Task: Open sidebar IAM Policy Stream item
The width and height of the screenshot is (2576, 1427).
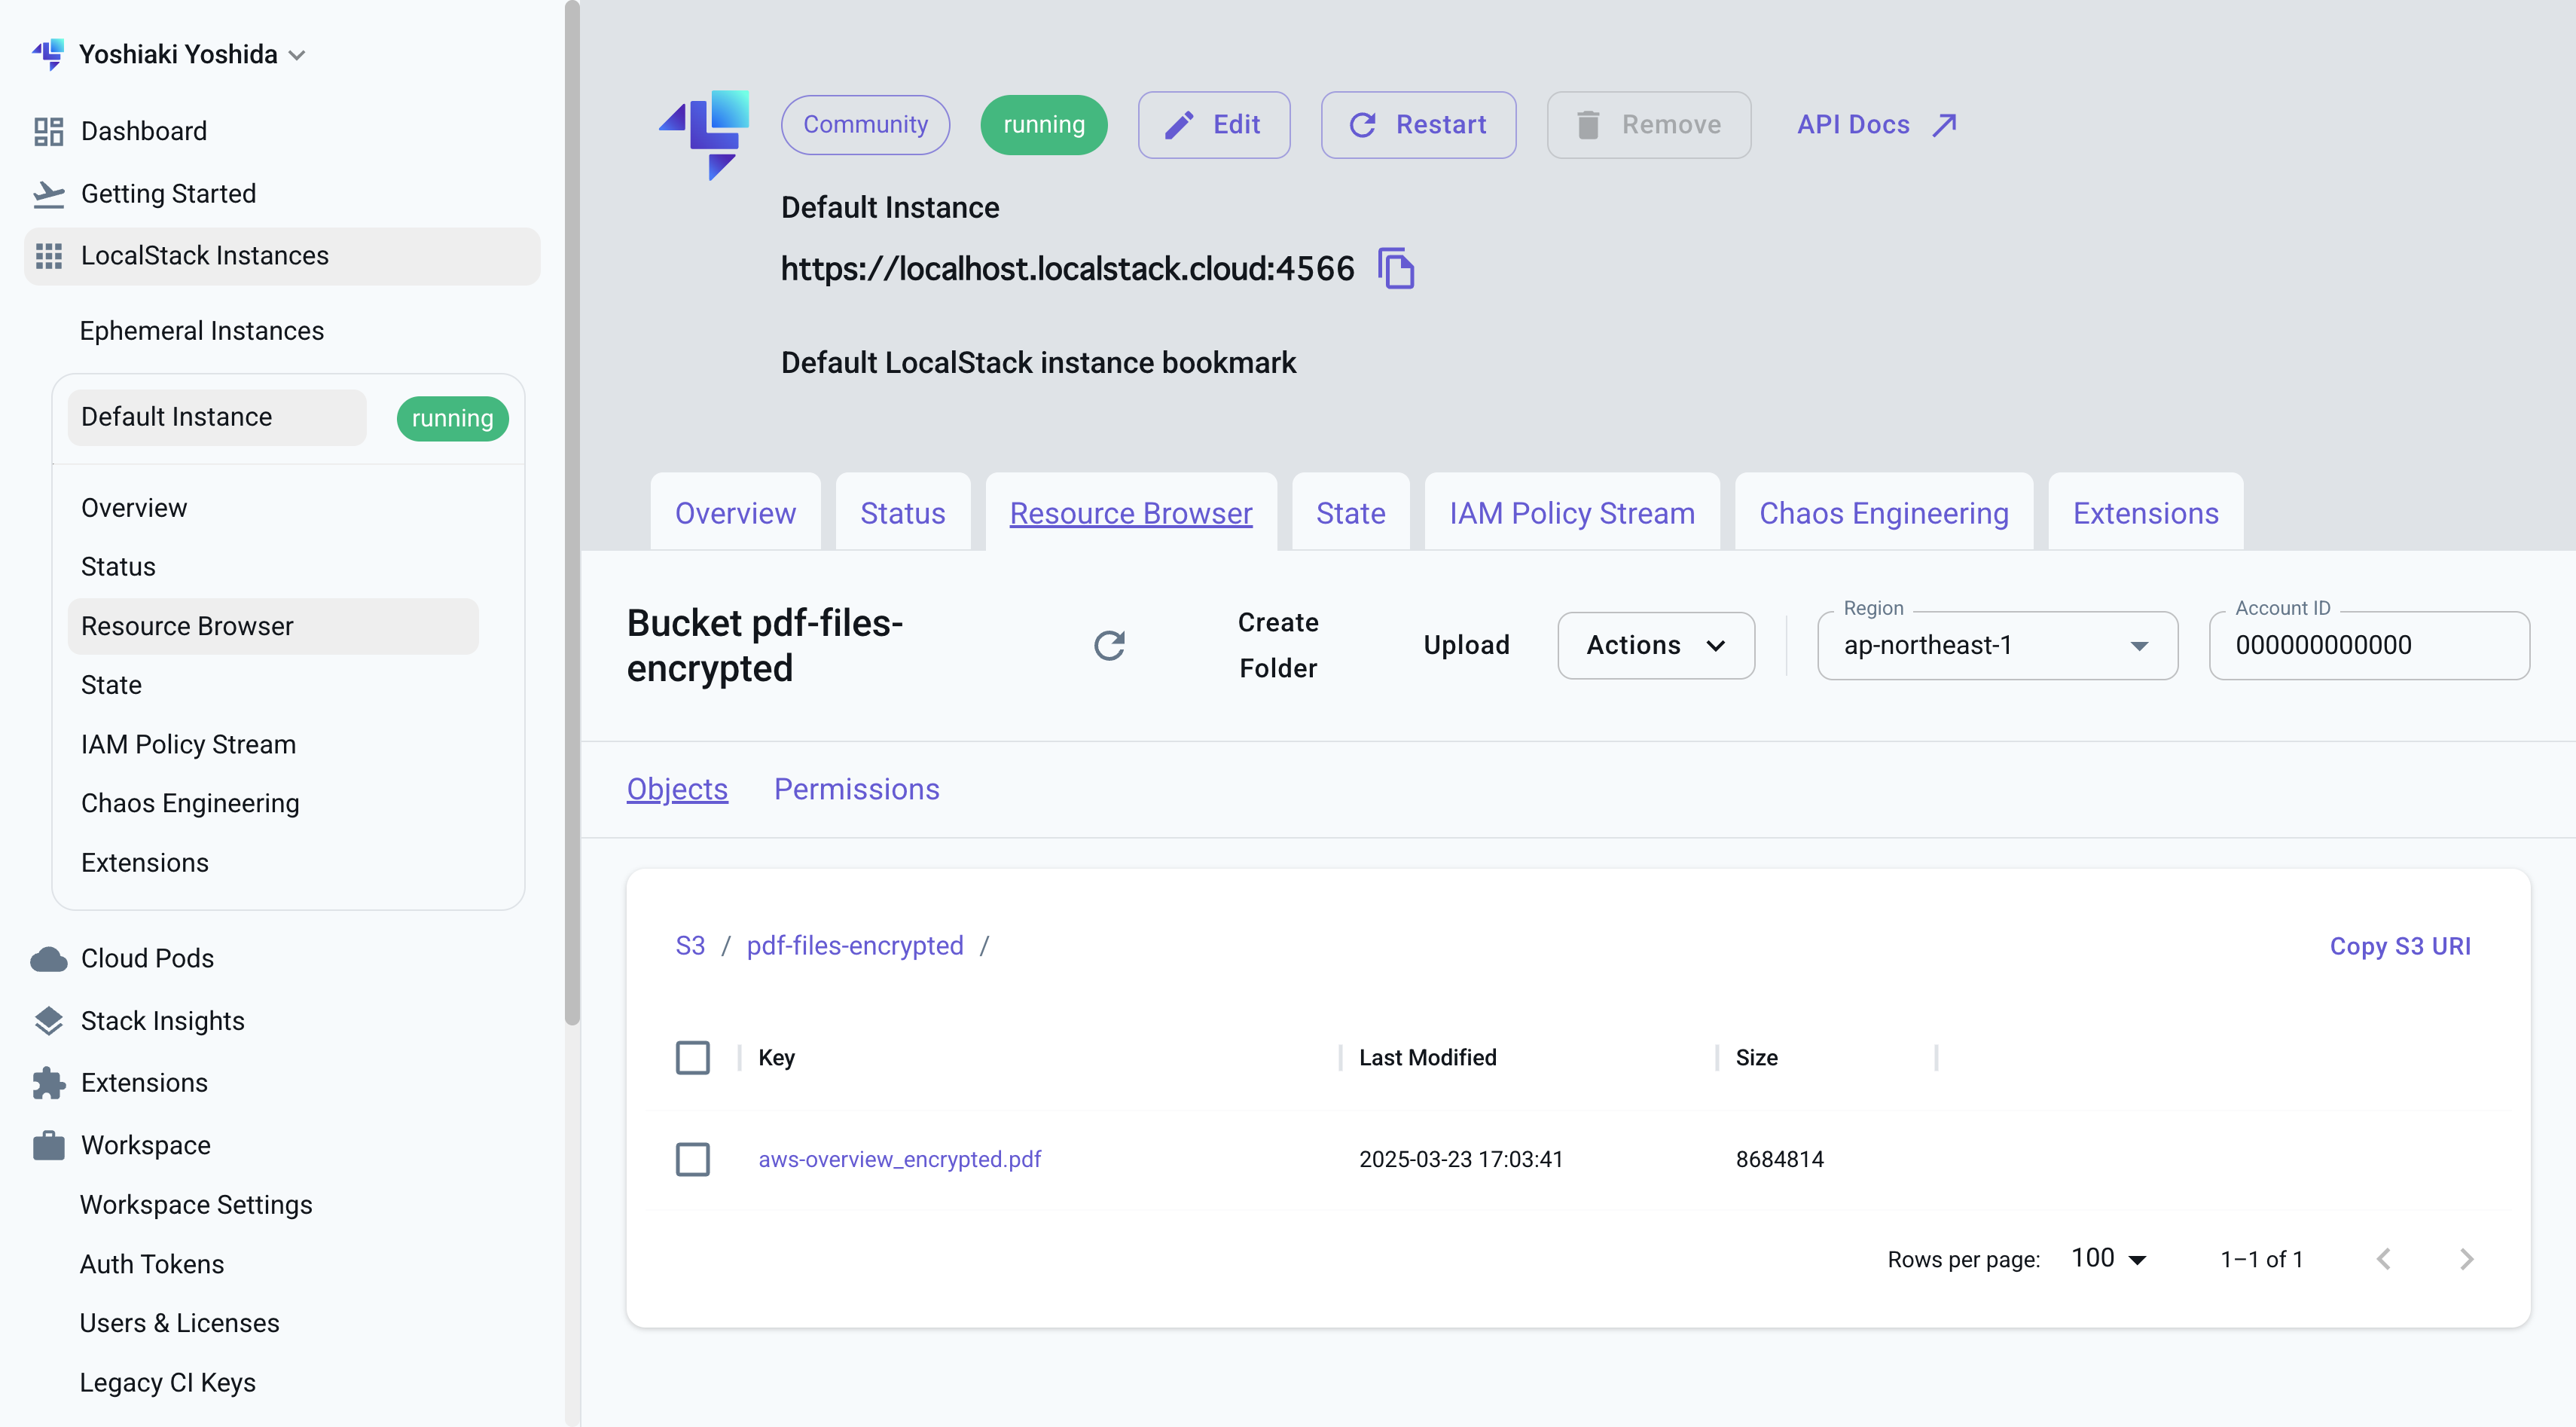Action: click(x=188, y=745)
